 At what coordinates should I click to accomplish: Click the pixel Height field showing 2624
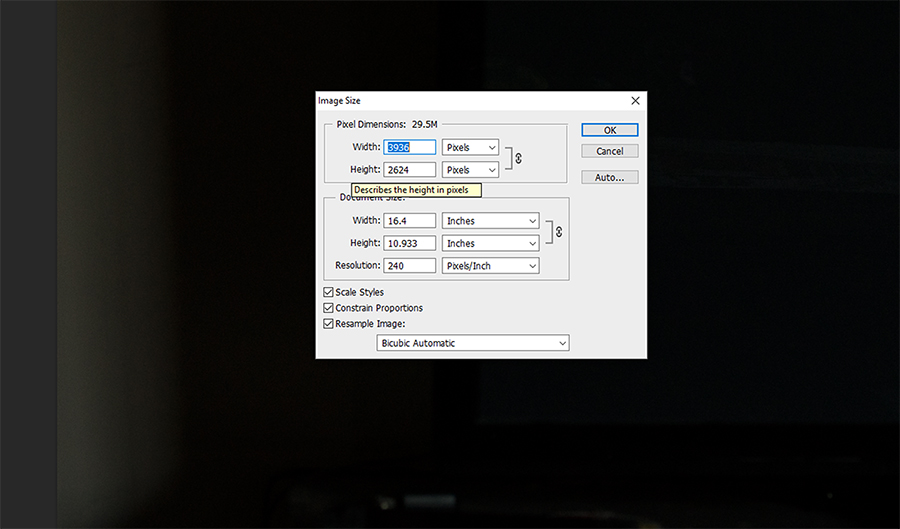(410, 170)
